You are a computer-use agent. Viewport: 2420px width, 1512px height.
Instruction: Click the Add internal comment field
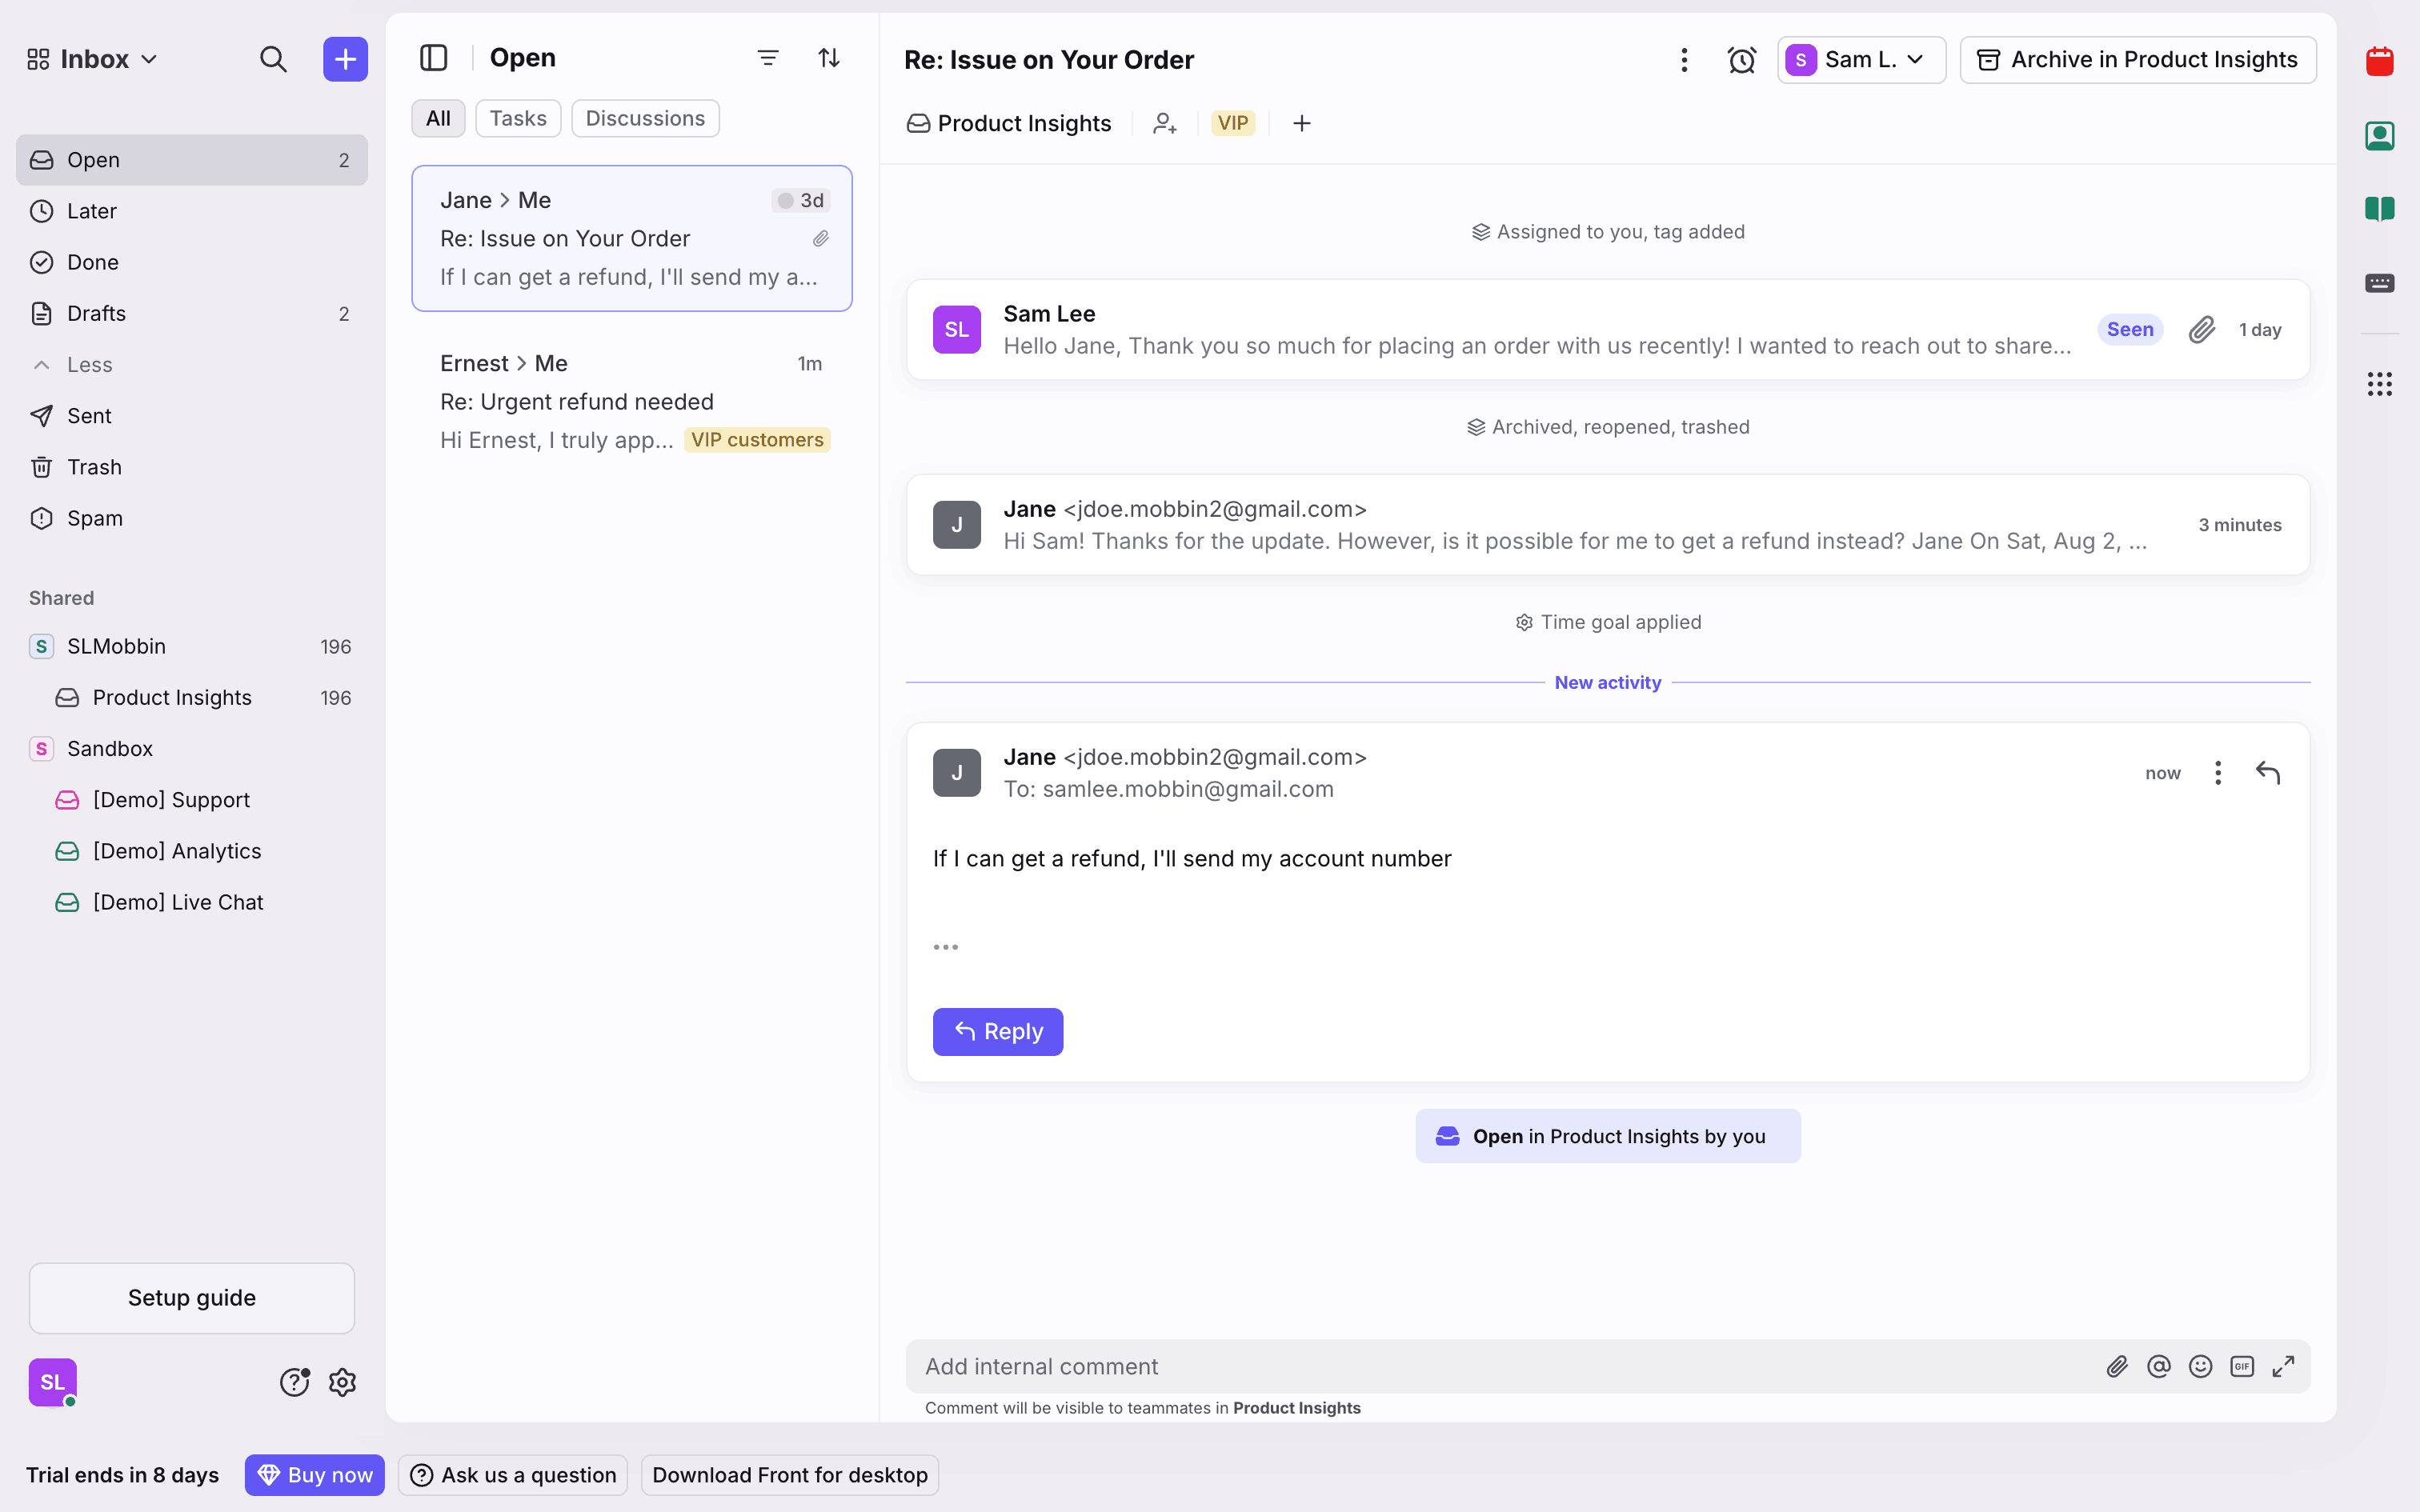[1500, 1366]
